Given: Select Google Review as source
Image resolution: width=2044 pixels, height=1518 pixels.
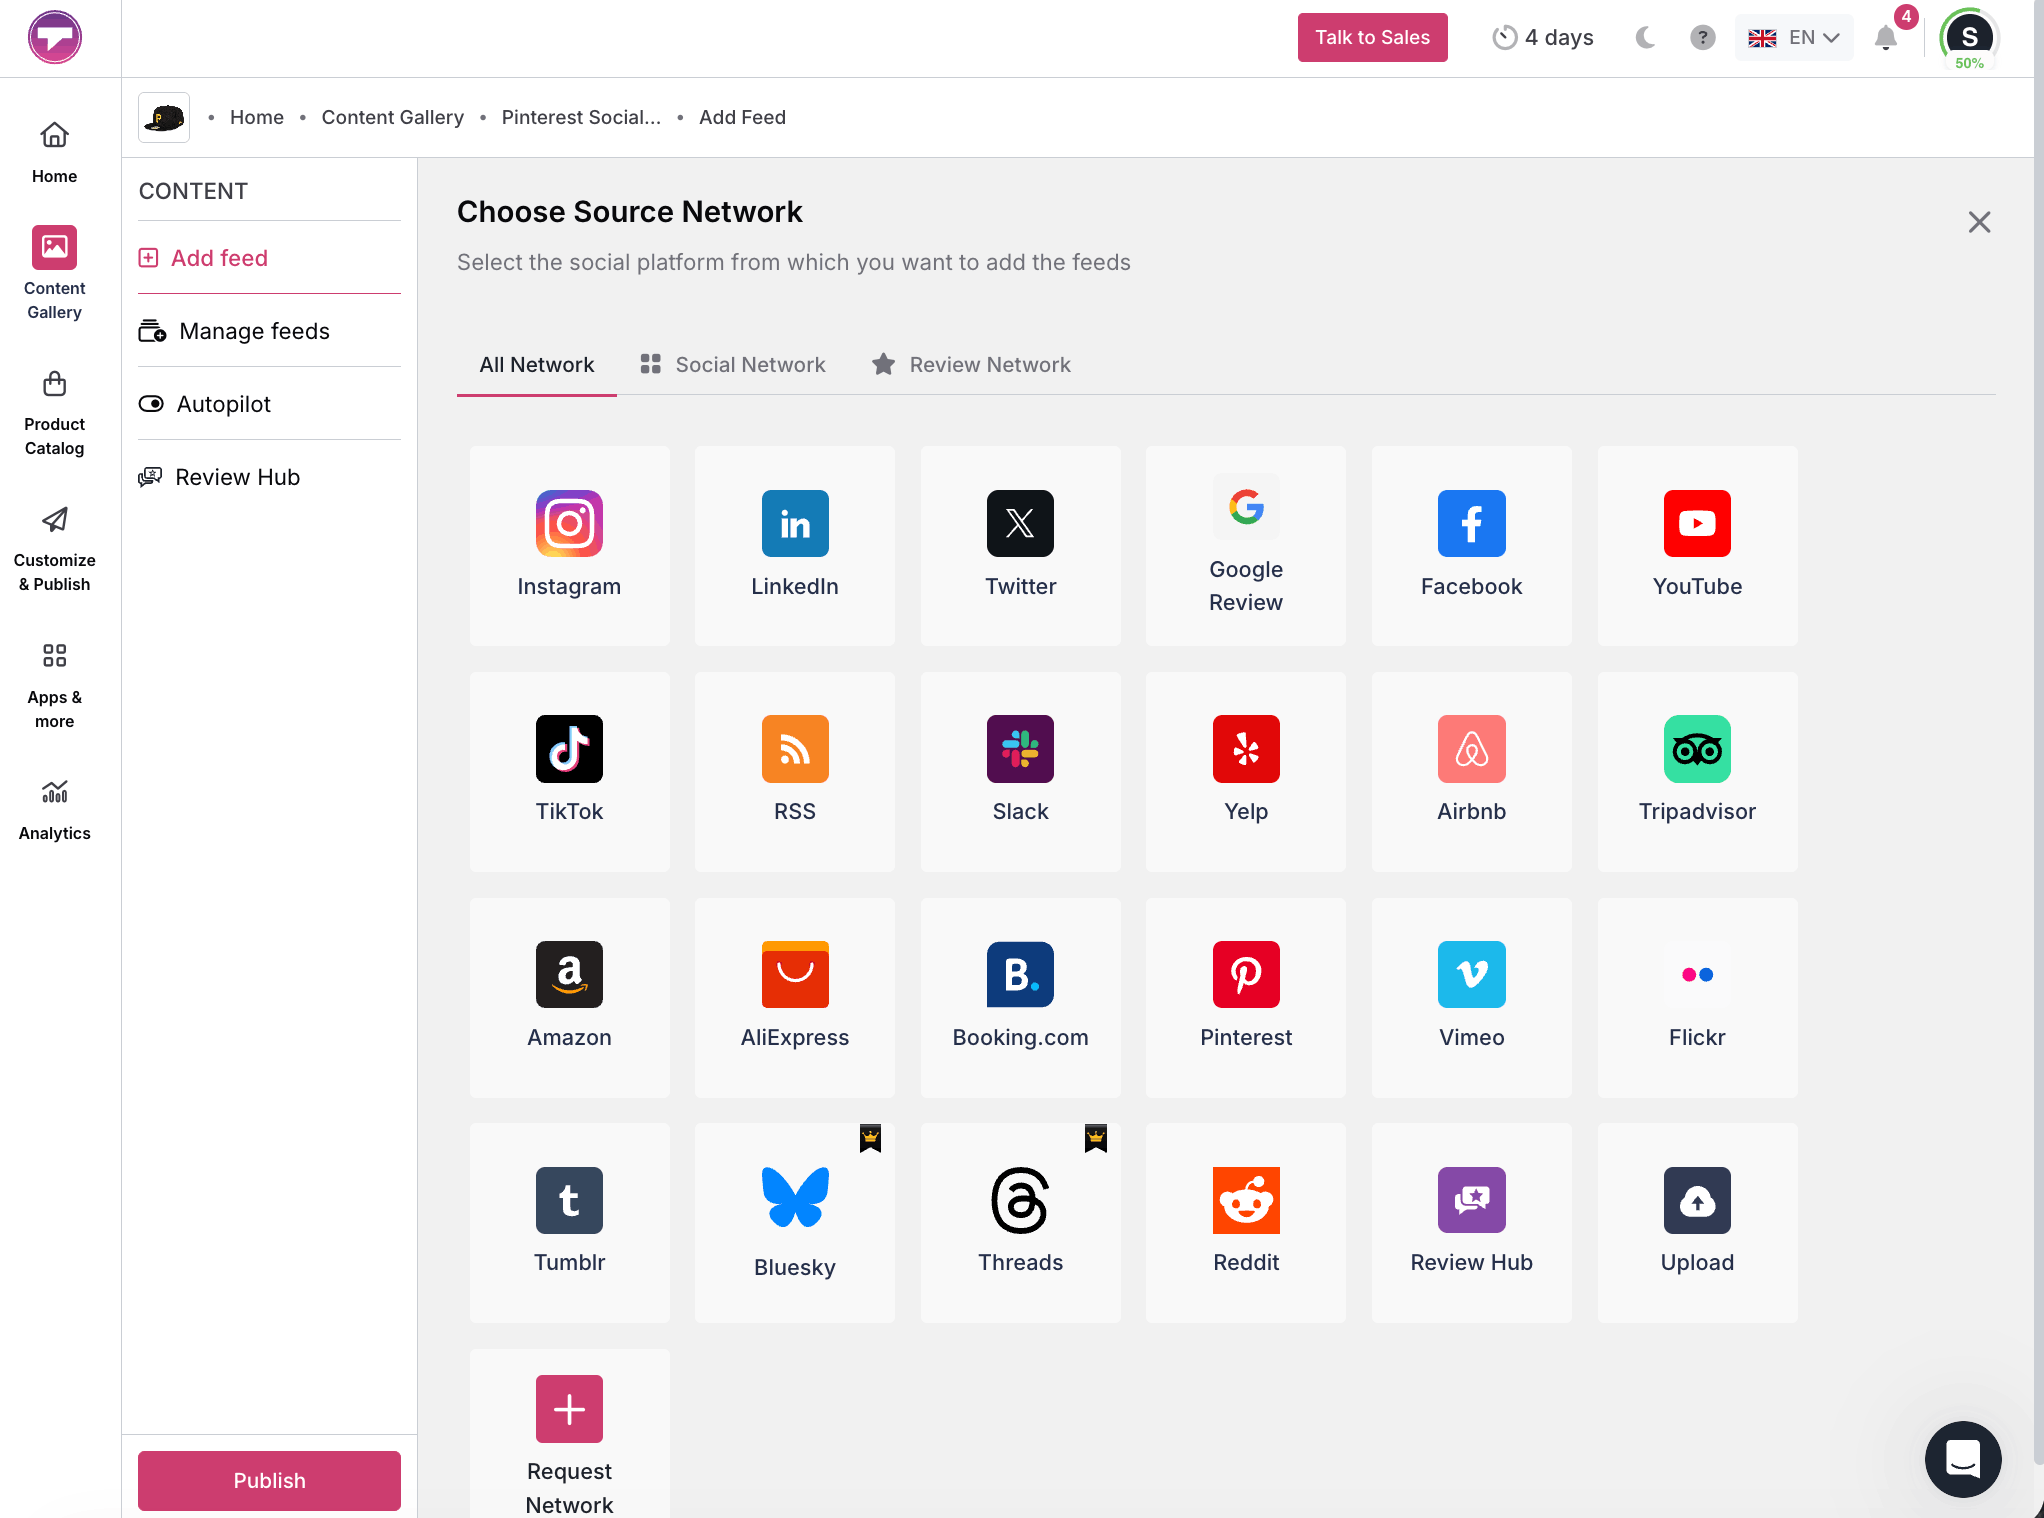Looking at the screenshot, I should [1246, 545].
